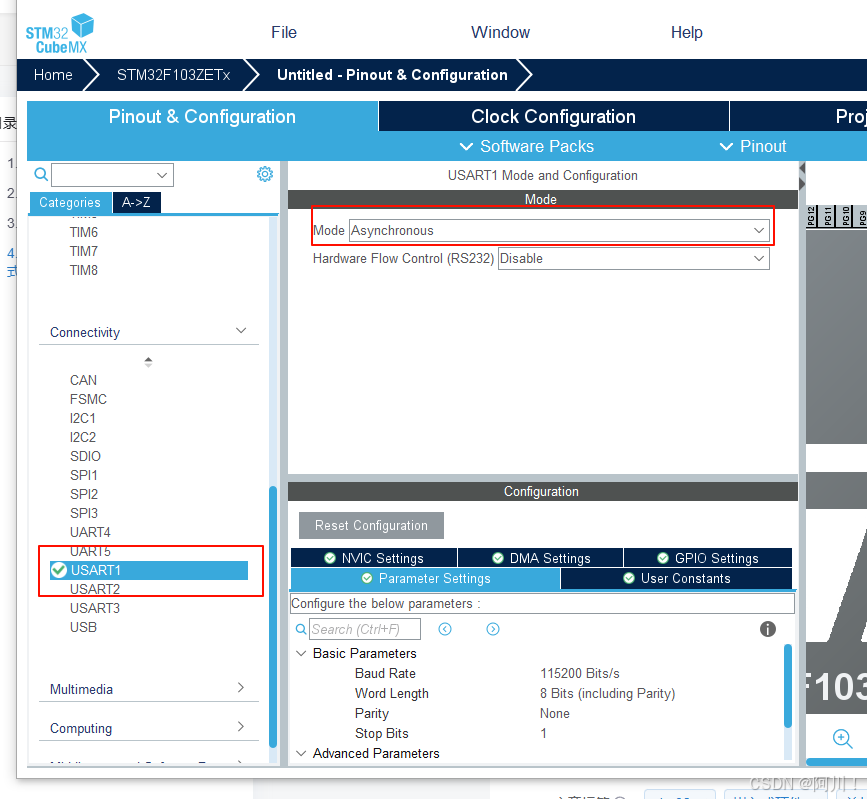Select TIM7 in the peripheral list
This screenshot has height=799, width=867.
(83, 251)
